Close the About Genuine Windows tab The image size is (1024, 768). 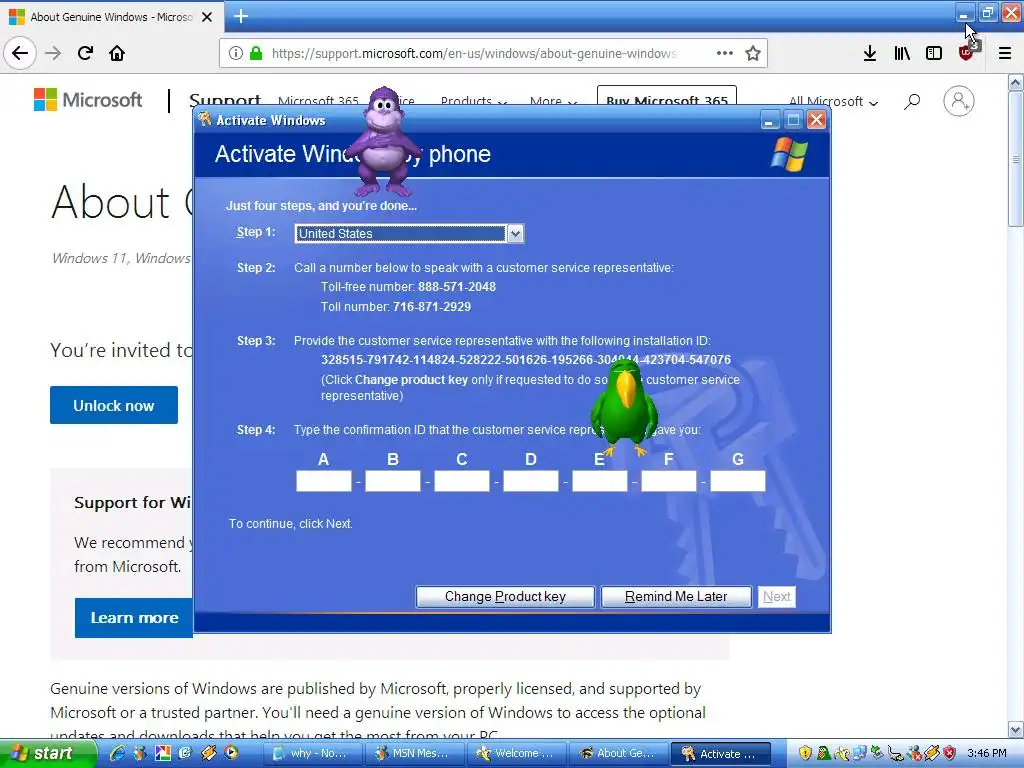(207, 17)
